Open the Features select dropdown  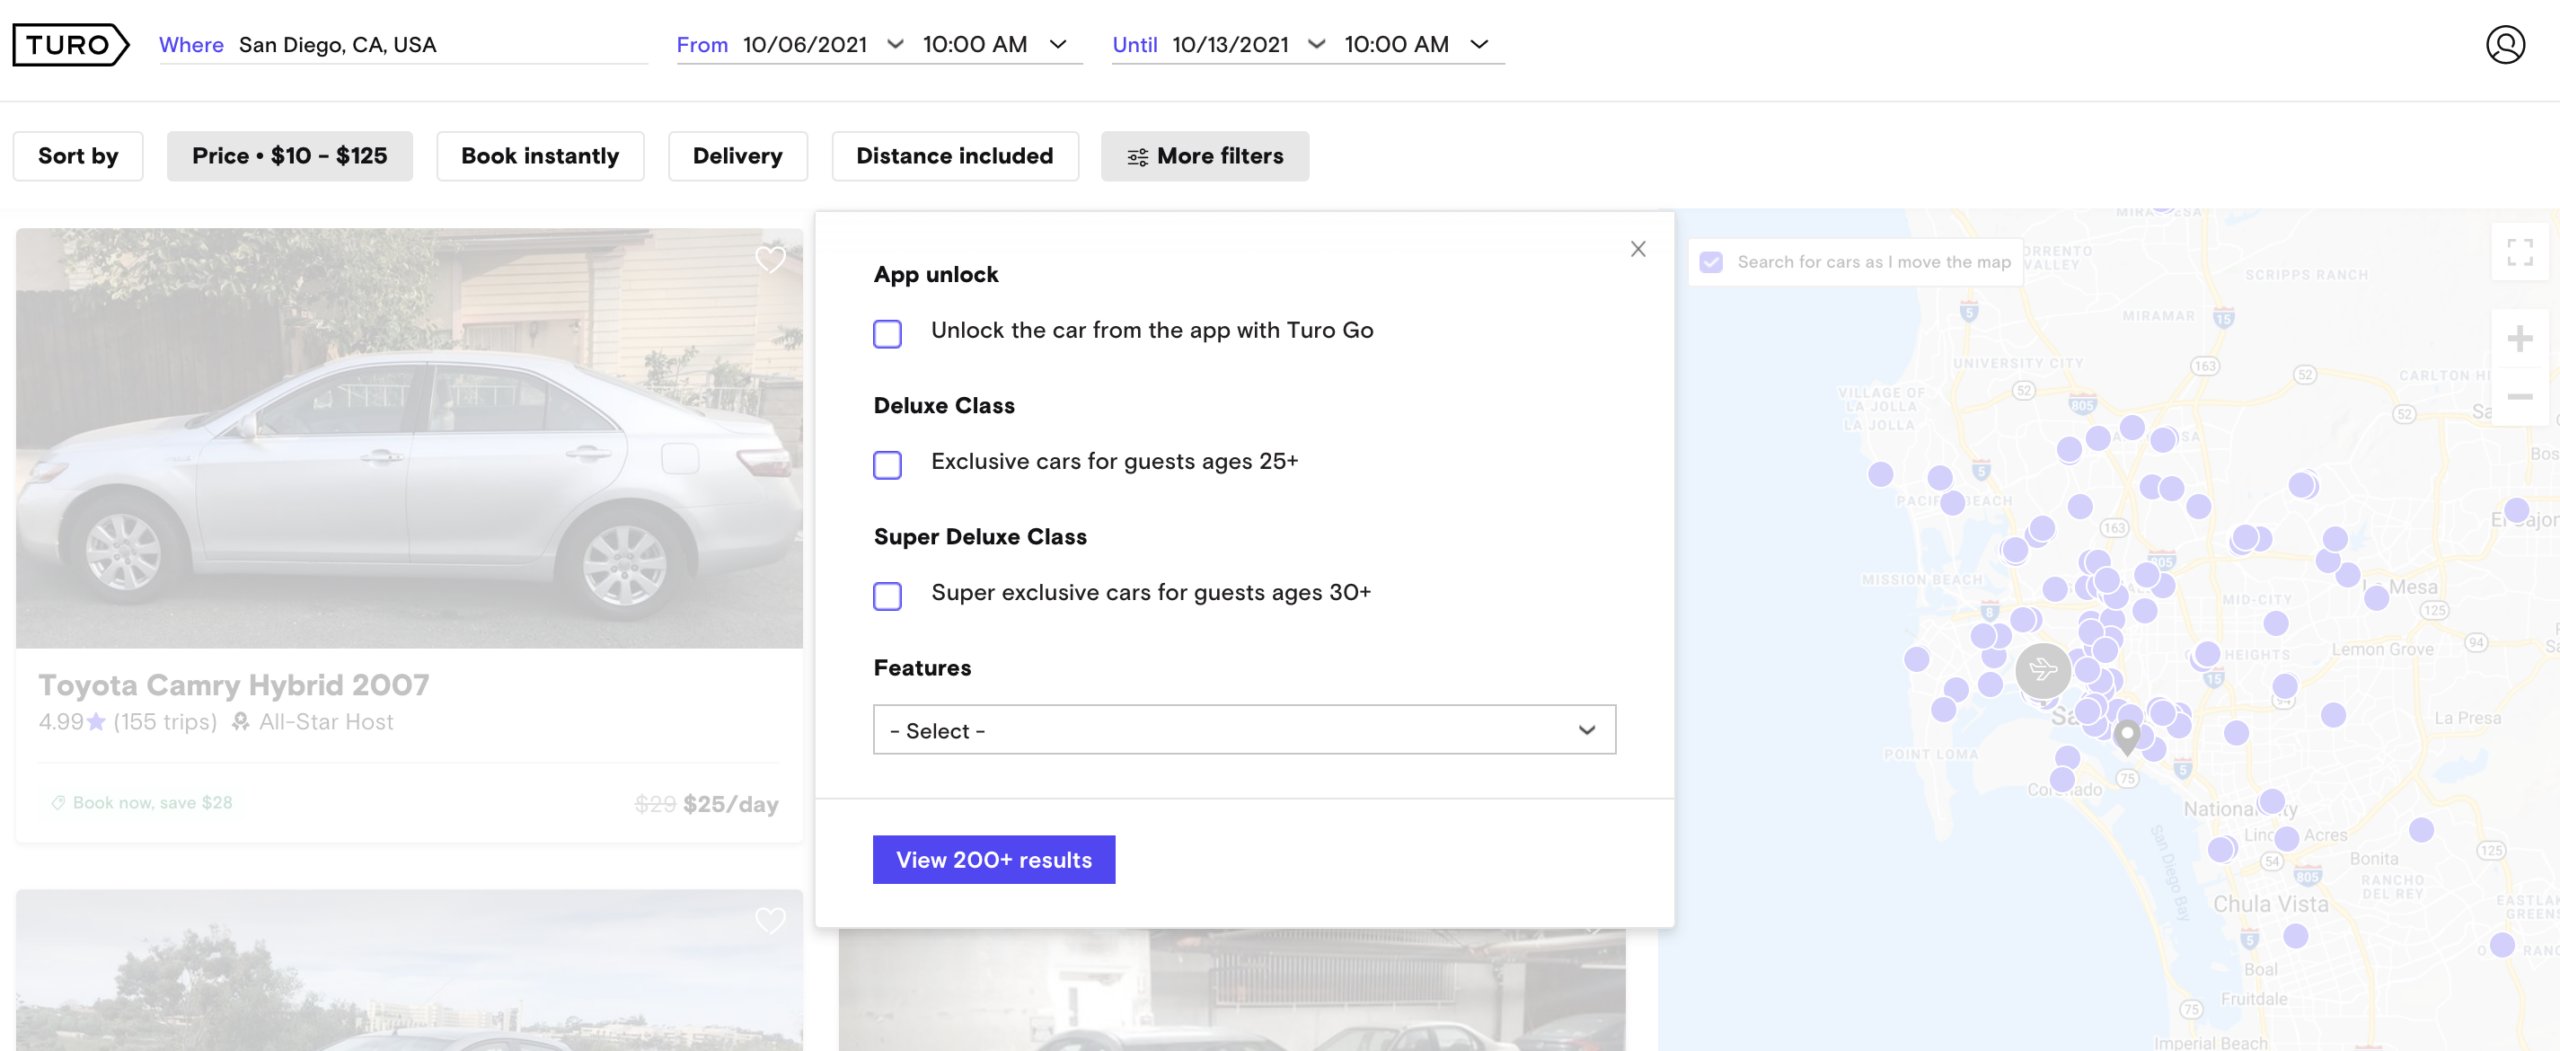point(1243,730)
